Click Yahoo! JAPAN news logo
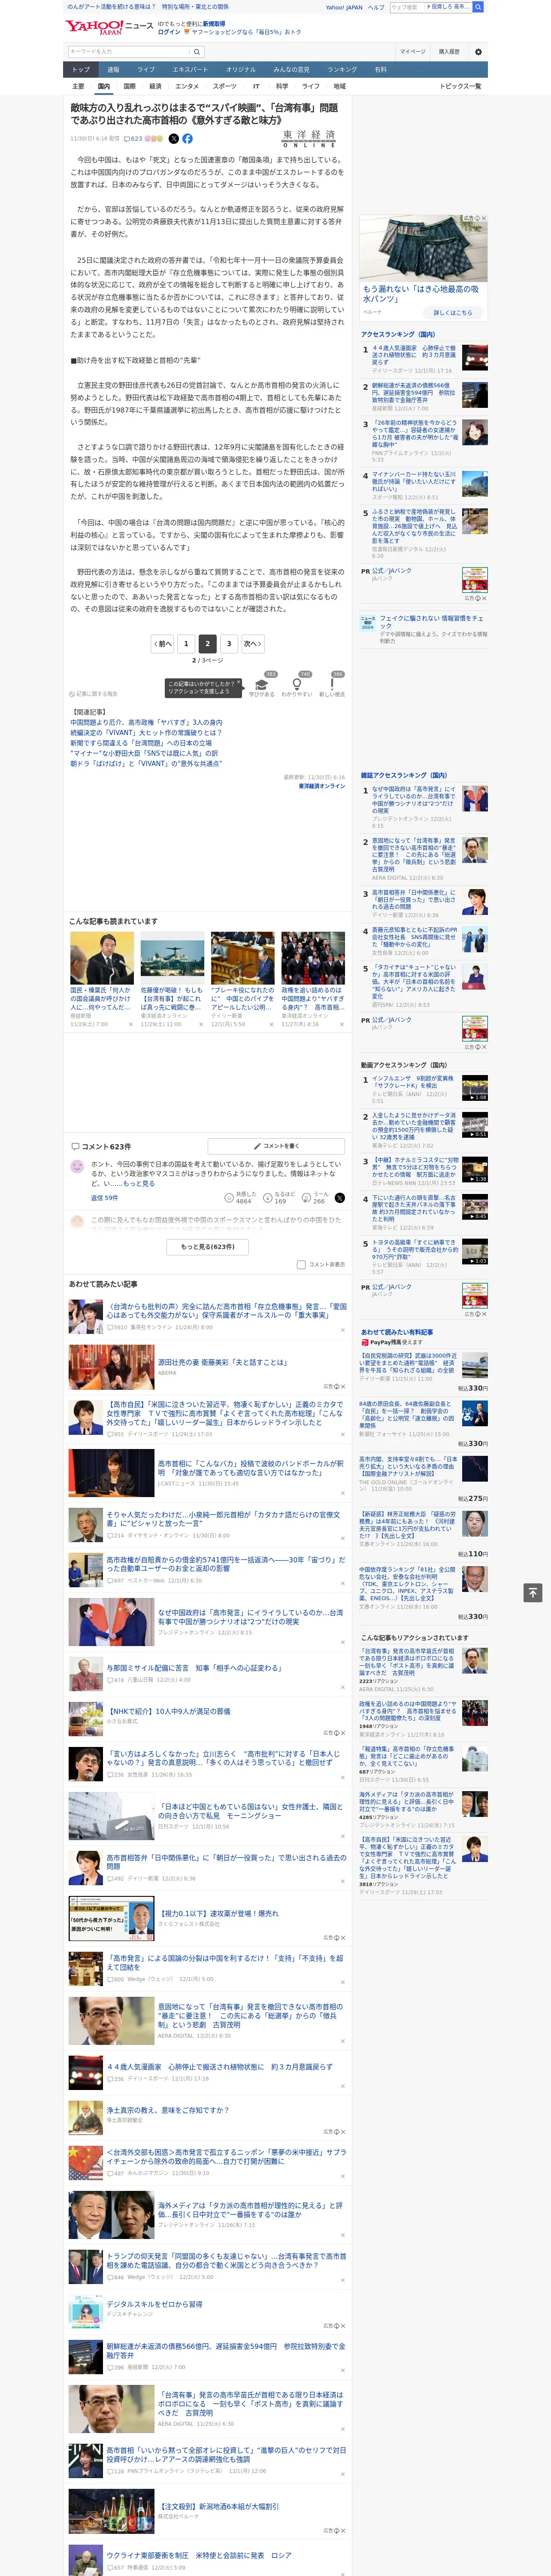551x2576 pixels. click(x=110, y=27)
